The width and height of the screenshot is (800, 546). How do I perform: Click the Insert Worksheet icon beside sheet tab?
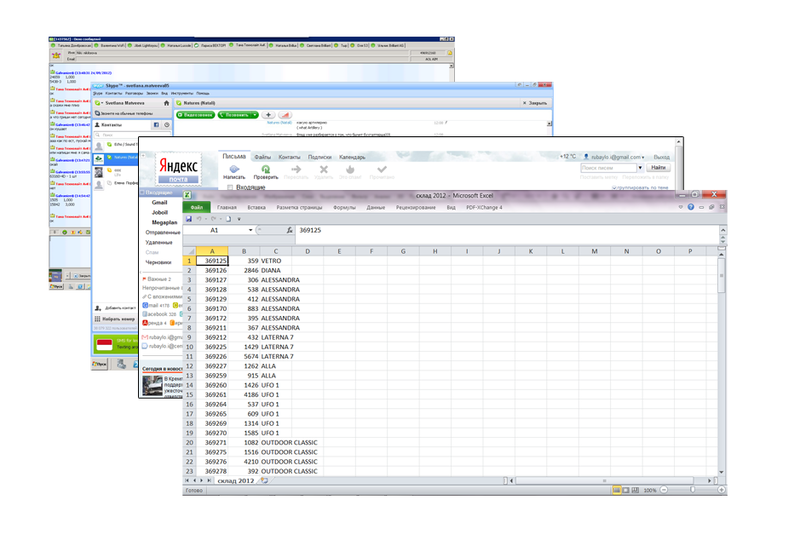pyautogui.click(x=265, y=481)
